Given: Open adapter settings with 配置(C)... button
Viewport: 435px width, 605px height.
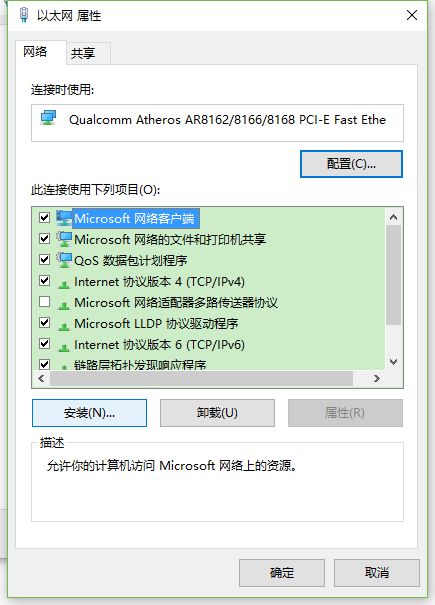Looking at the screenshot, I should (x=351, y=164).
